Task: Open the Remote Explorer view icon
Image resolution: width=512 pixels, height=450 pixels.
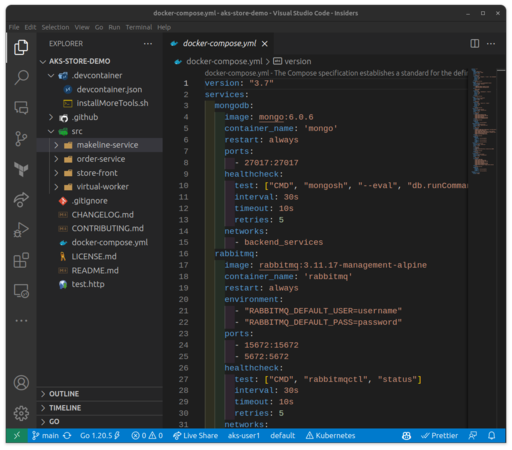Action: 21,291
